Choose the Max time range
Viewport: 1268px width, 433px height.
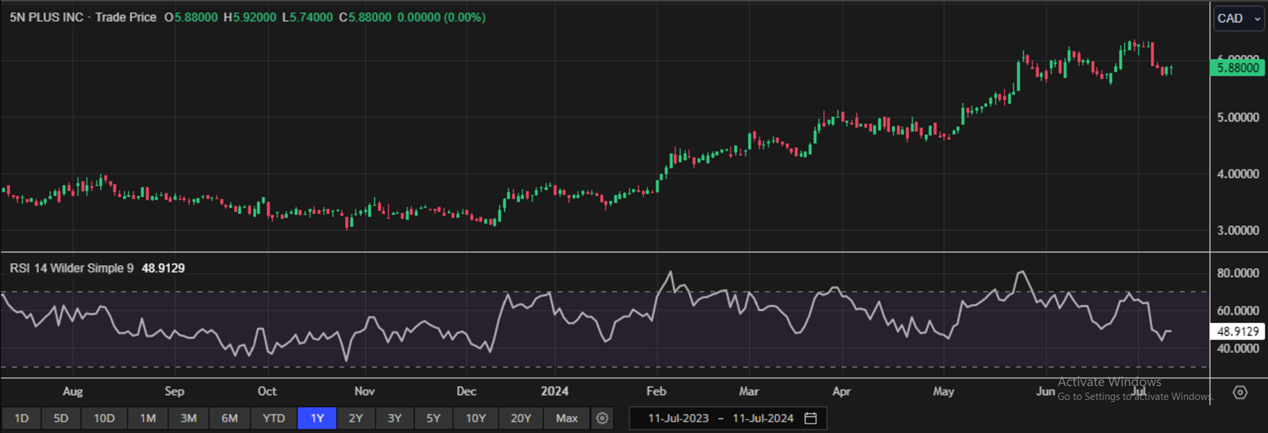566,418
